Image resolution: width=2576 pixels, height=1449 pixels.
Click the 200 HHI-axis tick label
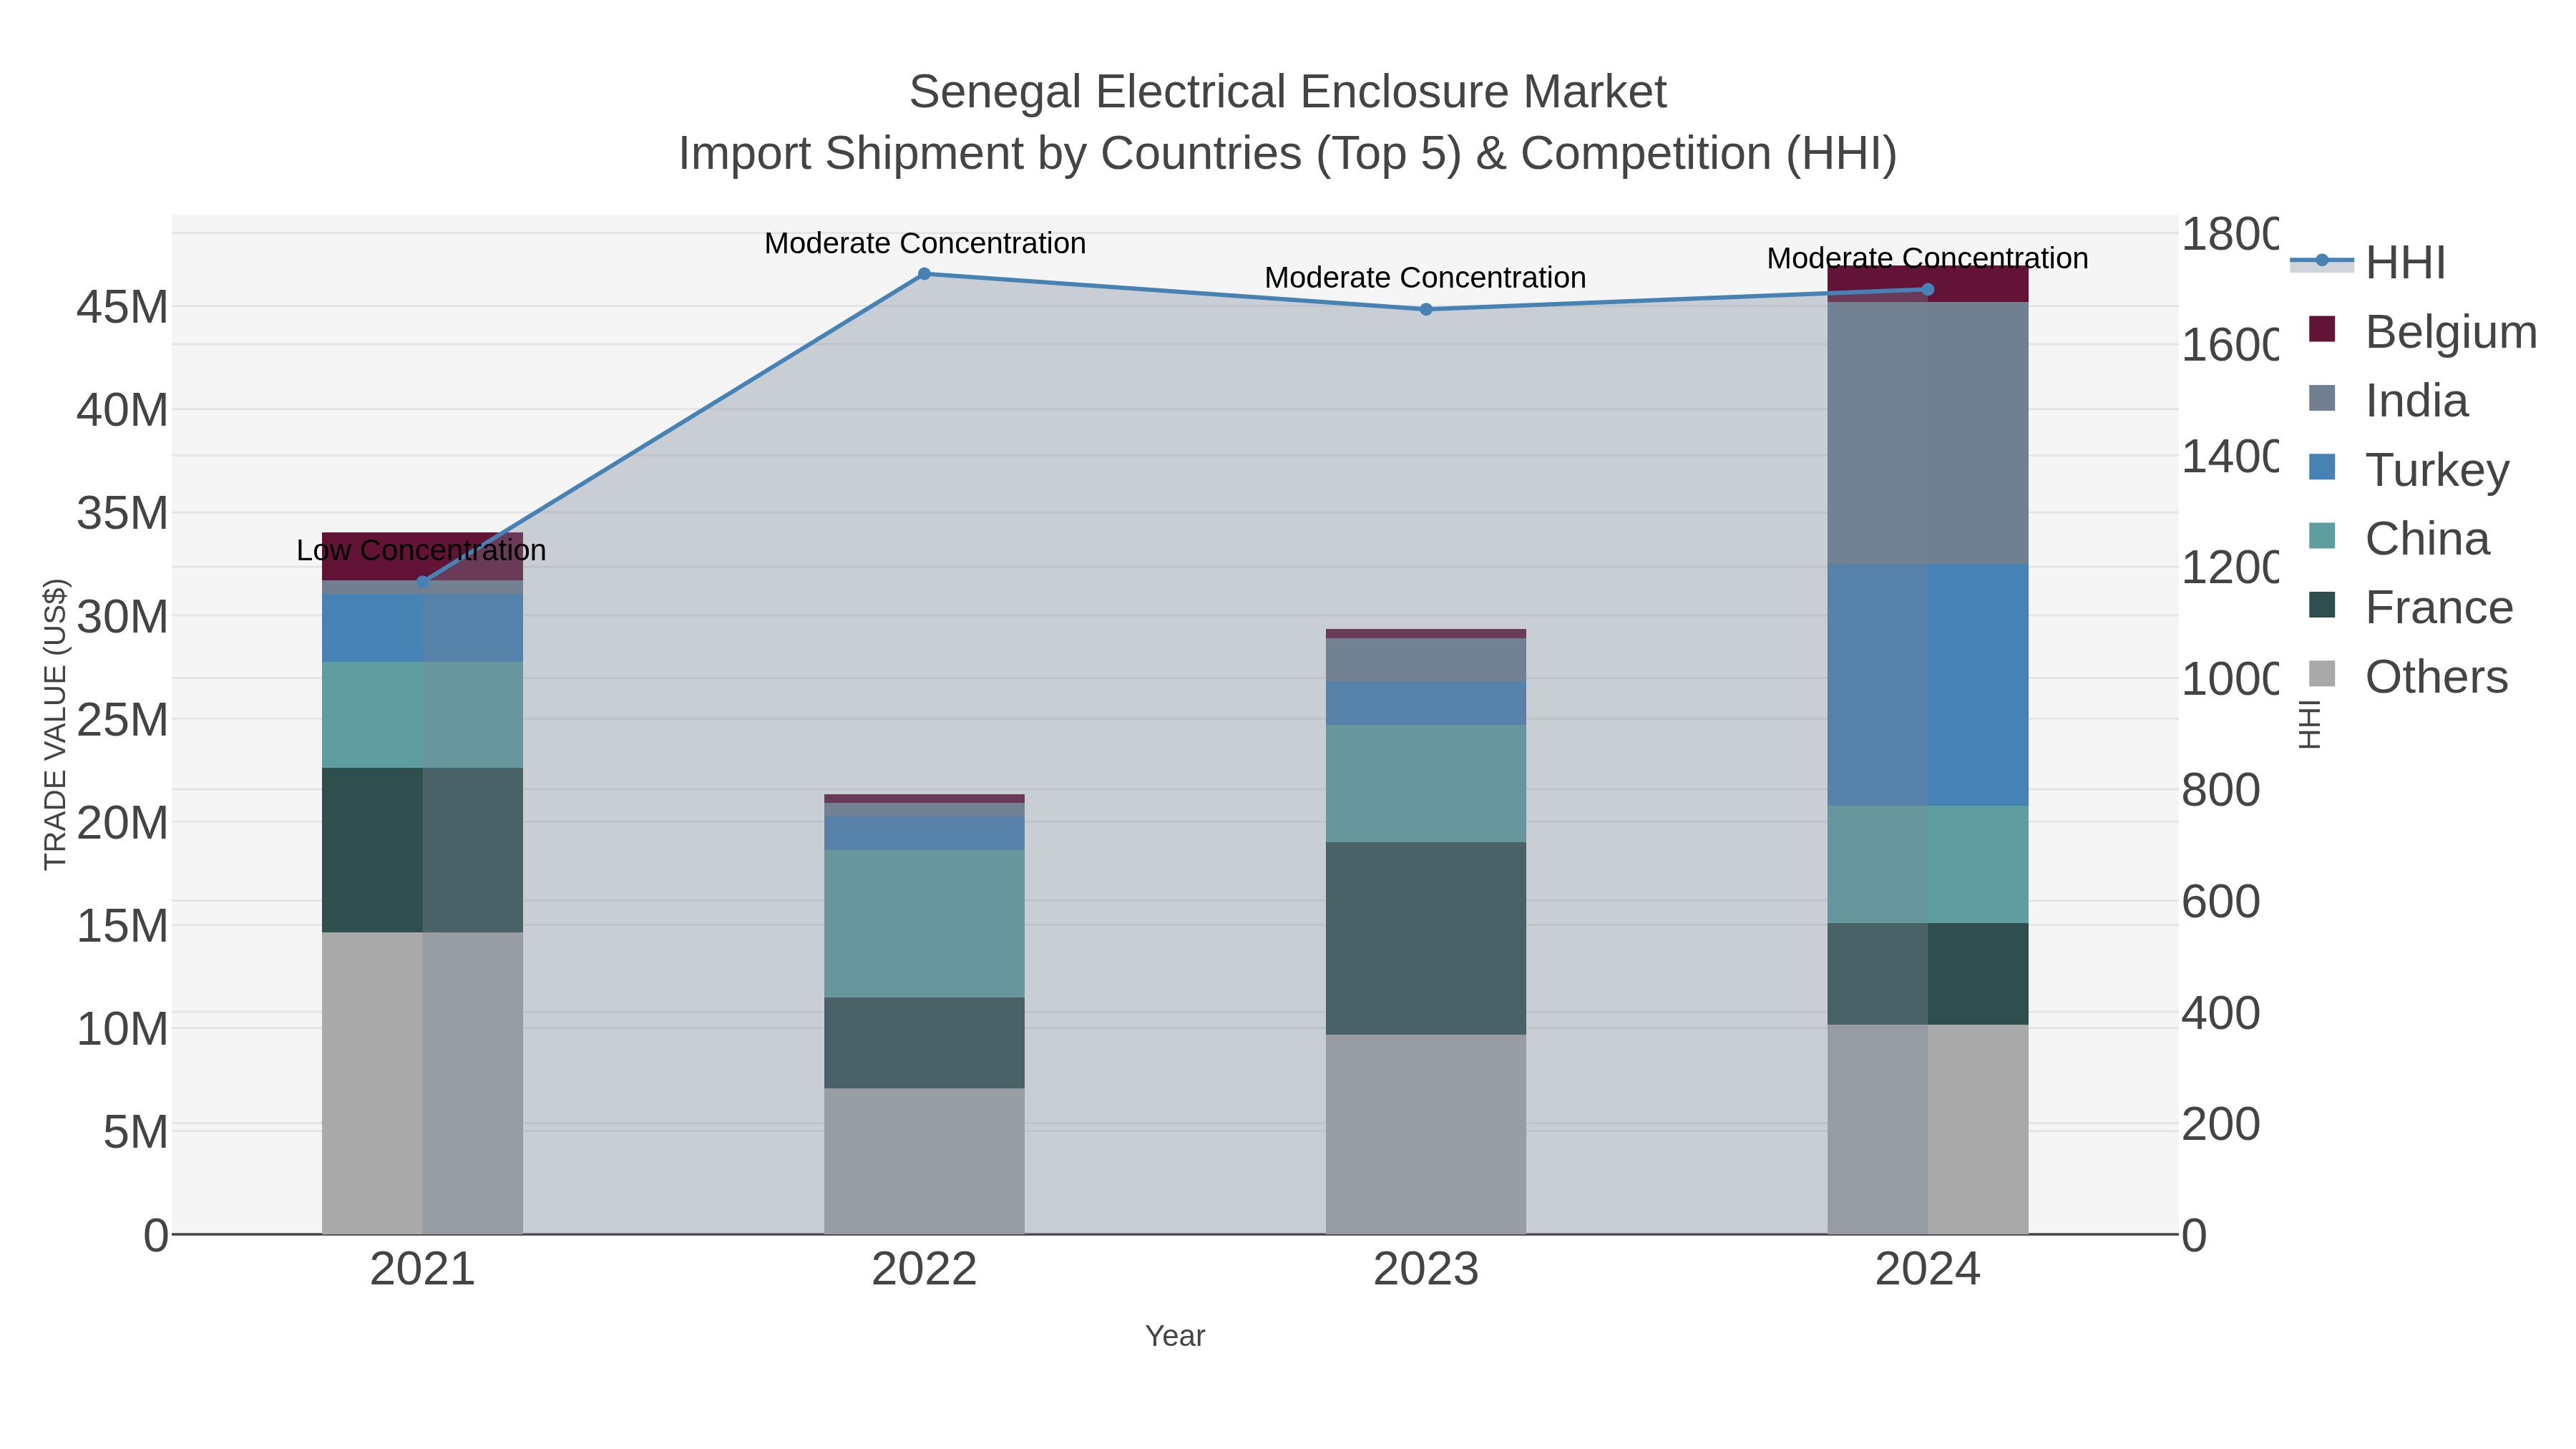2221,1125
